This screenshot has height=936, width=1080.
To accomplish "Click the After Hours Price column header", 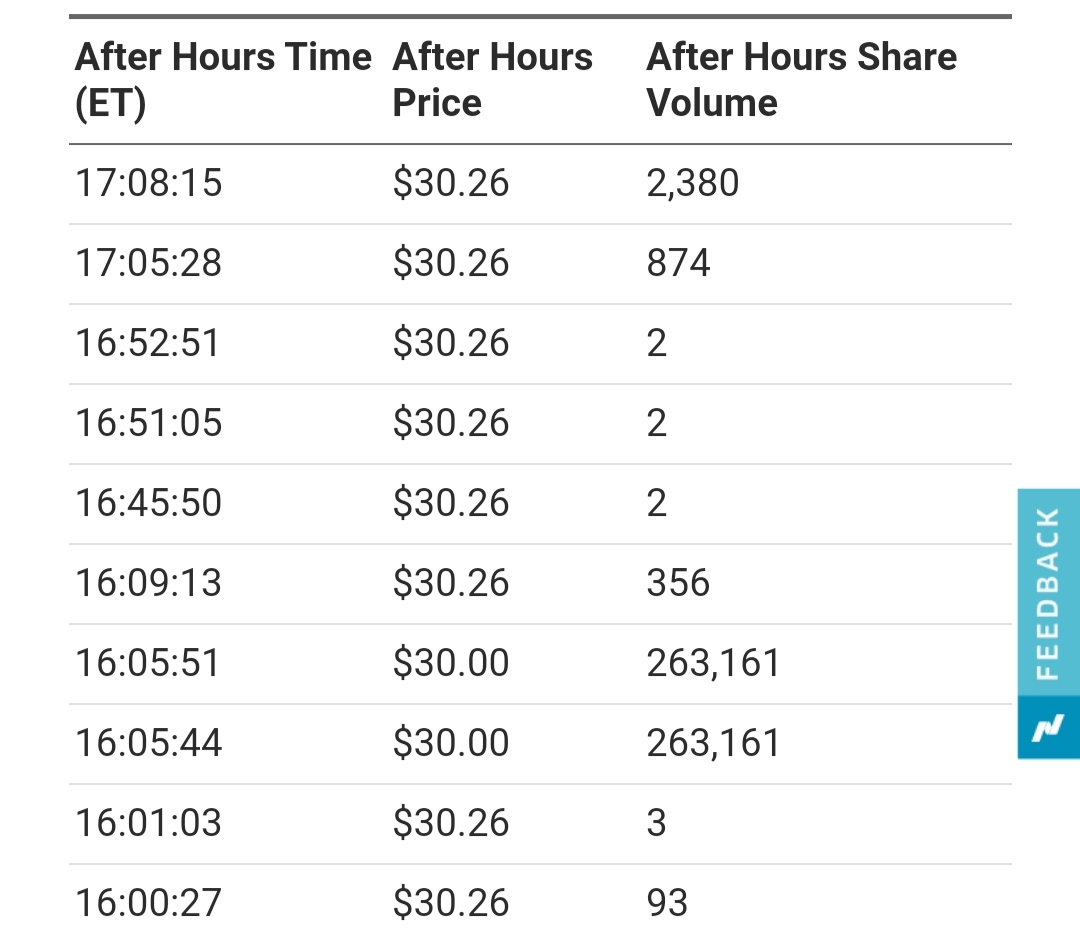I will (x=493, y=80).
